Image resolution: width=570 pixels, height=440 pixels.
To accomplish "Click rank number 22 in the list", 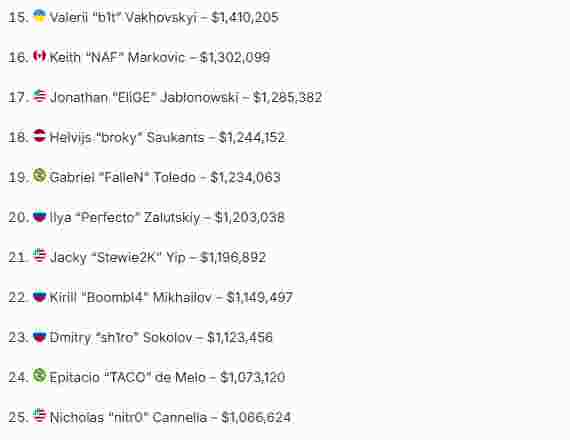I will (x=17, y=297).
